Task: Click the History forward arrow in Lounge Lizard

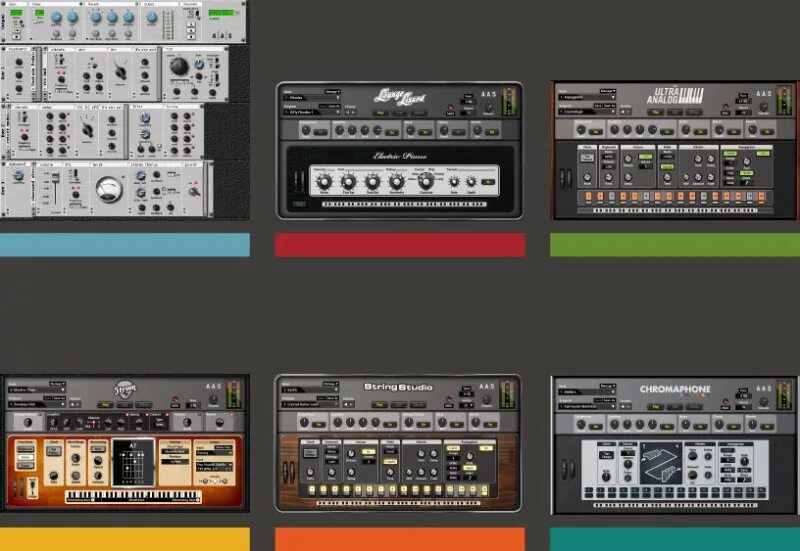Action: (x=354, y=112)
